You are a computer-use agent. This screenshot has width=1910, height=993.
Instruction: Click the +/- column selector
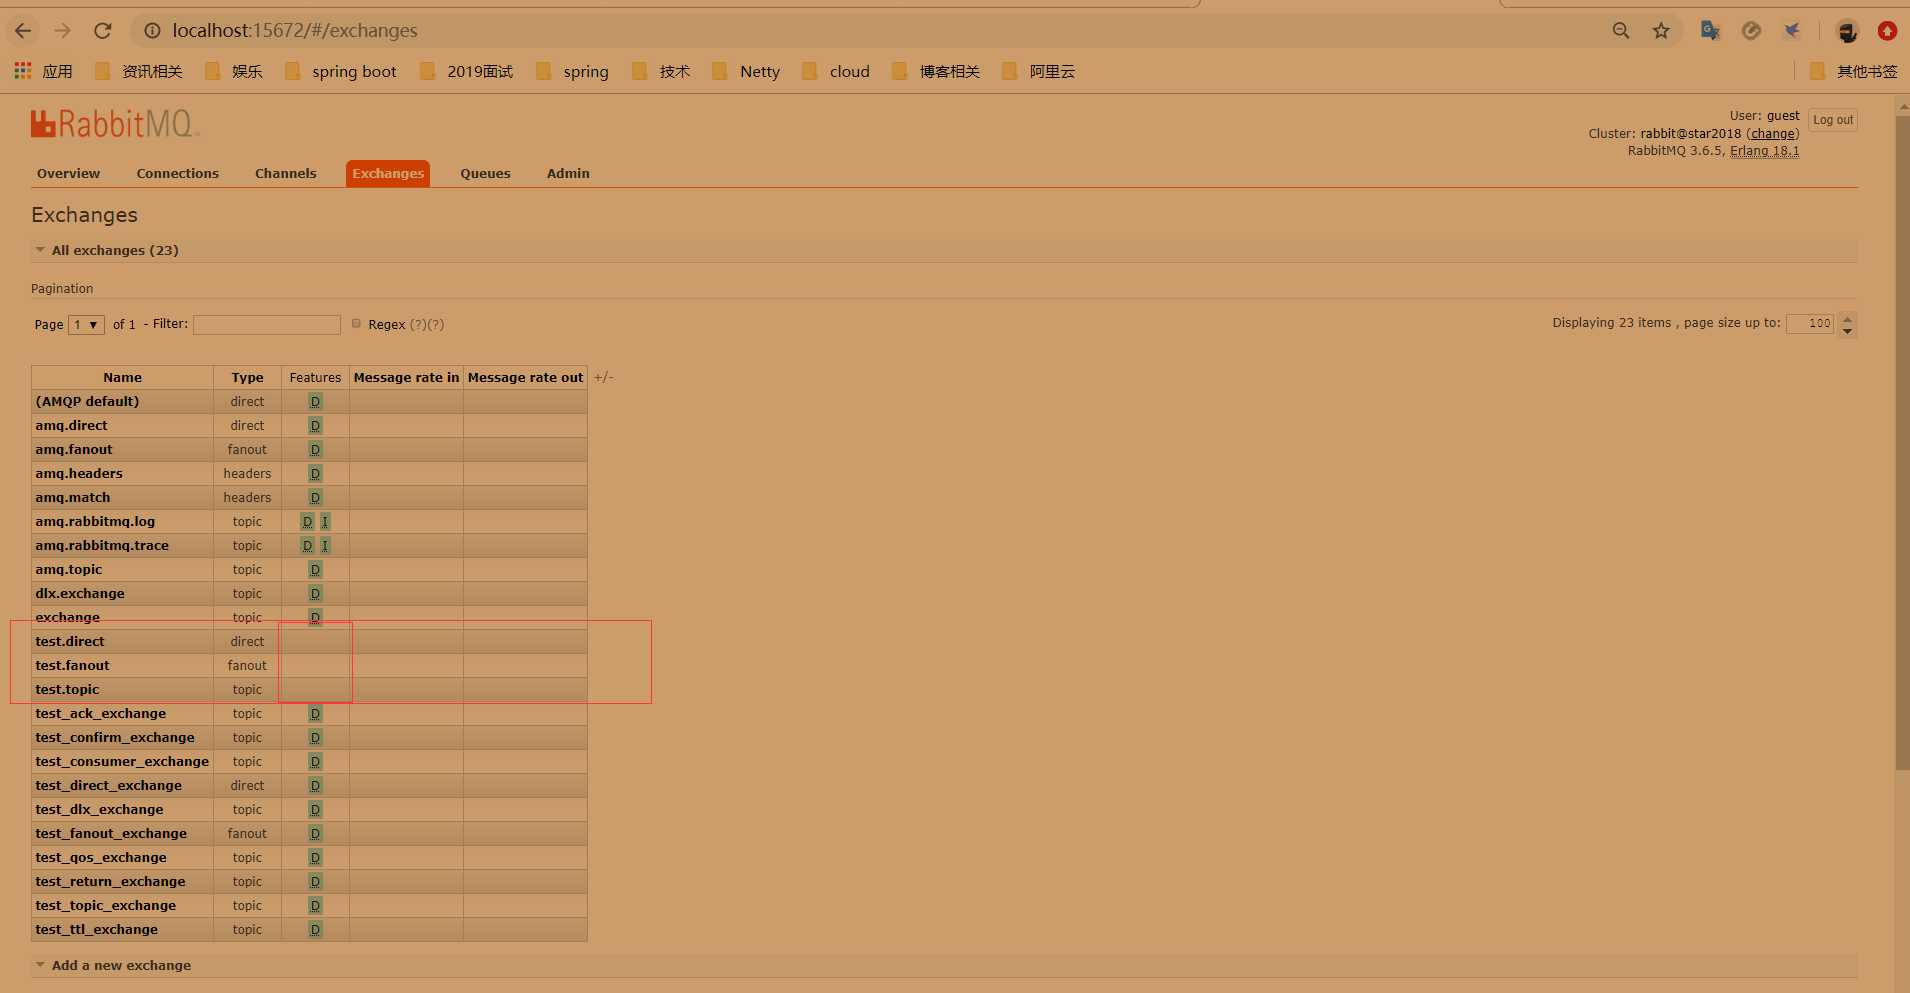(x=603, y=377)
